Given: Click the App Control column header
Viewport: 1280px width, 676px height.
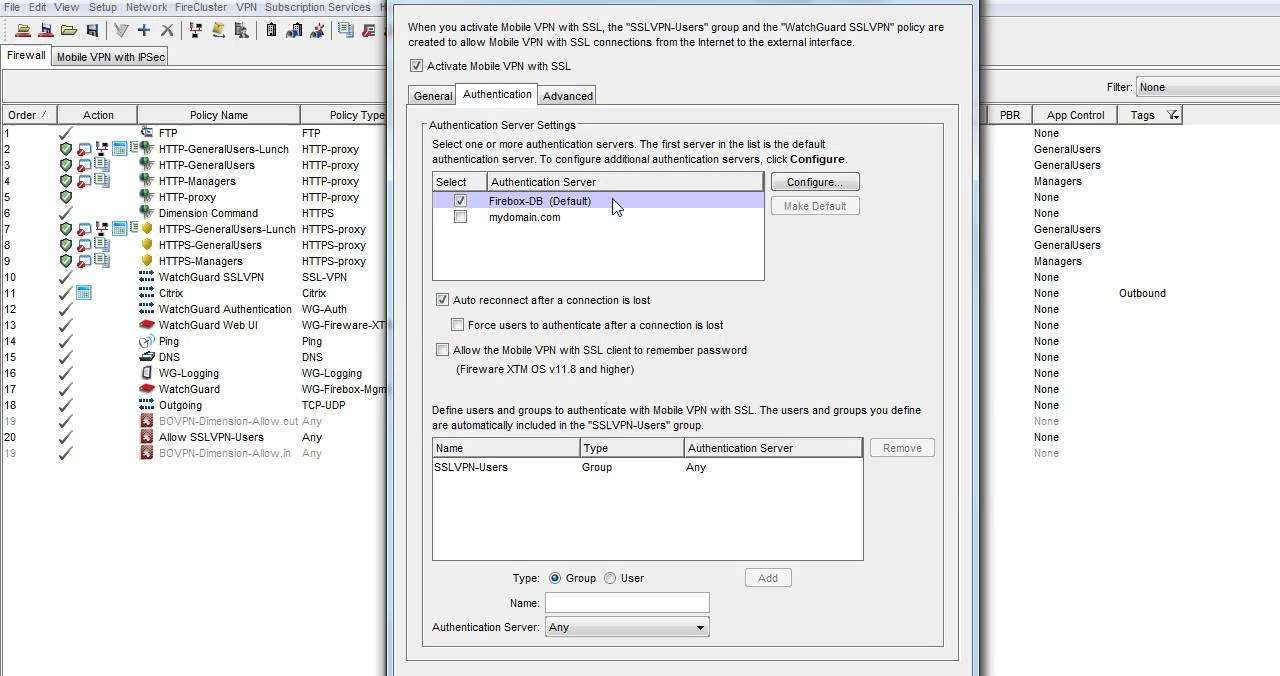Looking at the screenshot, I should [1075, 115].
